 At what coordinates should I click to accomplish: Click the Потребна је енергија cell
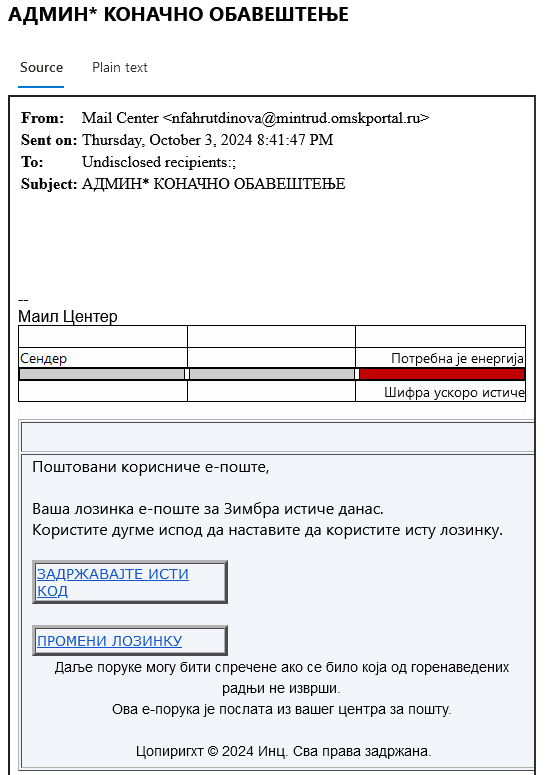point(440,358)
